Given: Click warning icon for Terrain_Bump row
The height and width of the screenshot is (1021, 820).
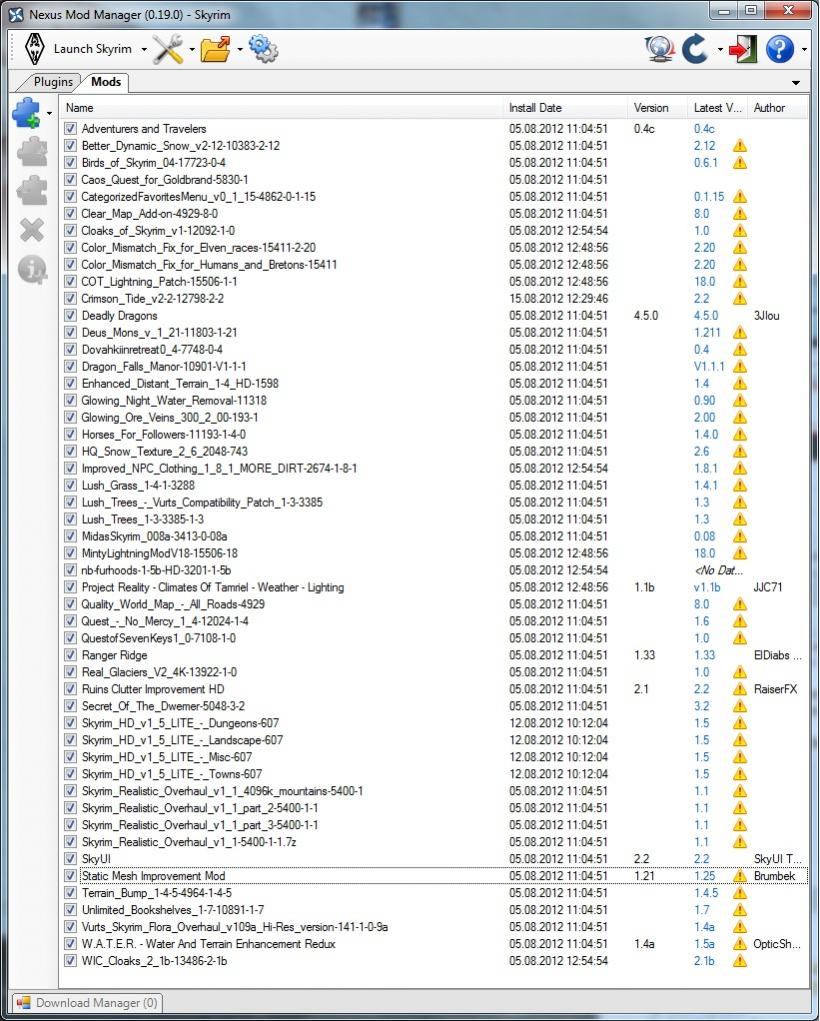Looking at the screenshot, I should coord(739,893).
